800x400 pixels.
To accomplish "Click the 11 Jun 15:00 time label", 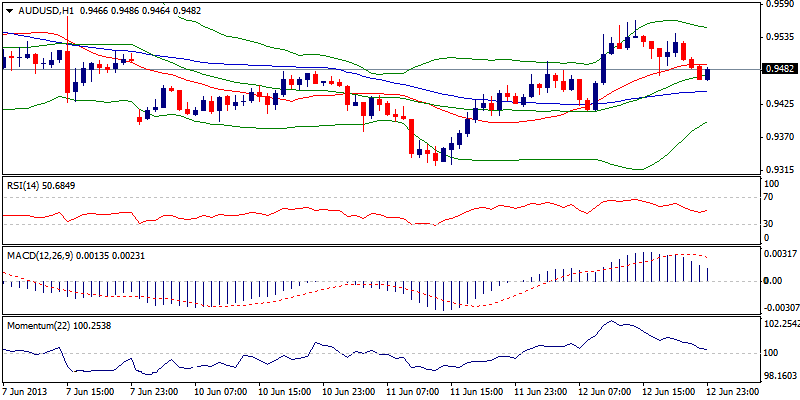I will coord(475,393).
